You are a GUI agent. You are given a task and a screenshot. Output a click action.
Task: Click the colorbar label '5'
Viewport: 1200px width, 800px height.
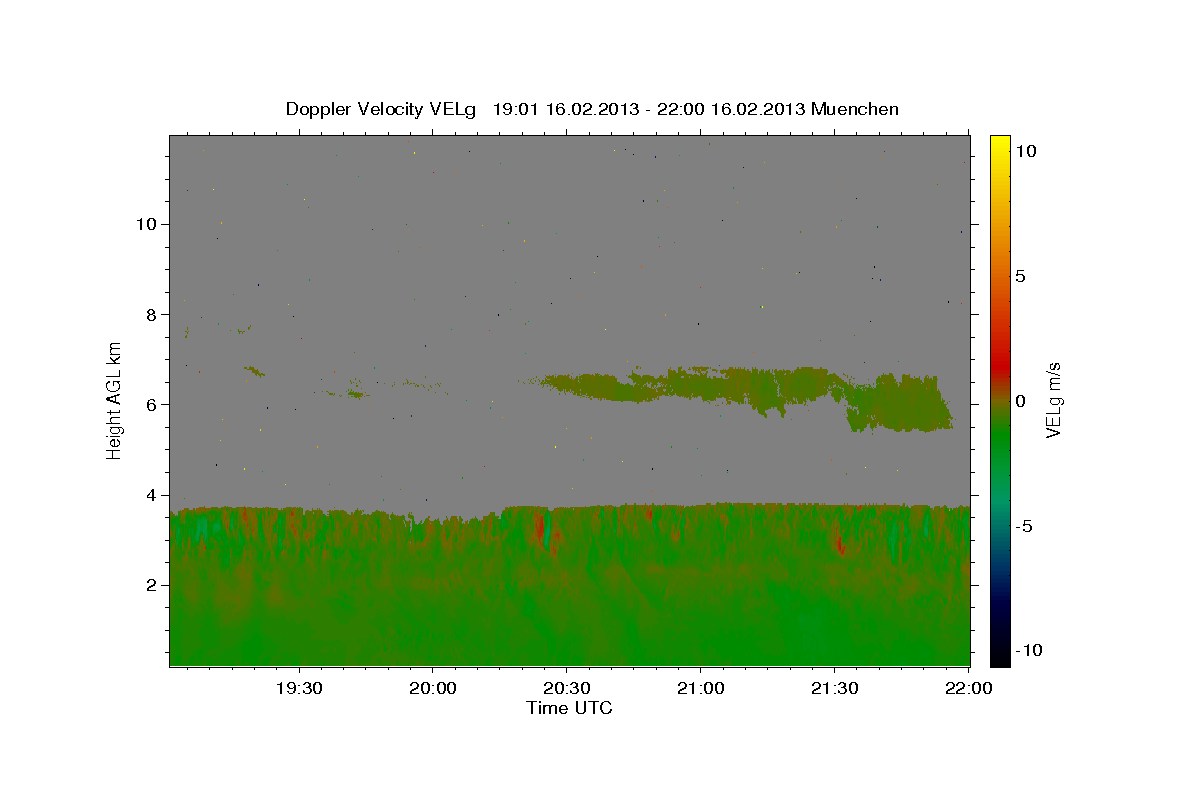(1020, 276)
